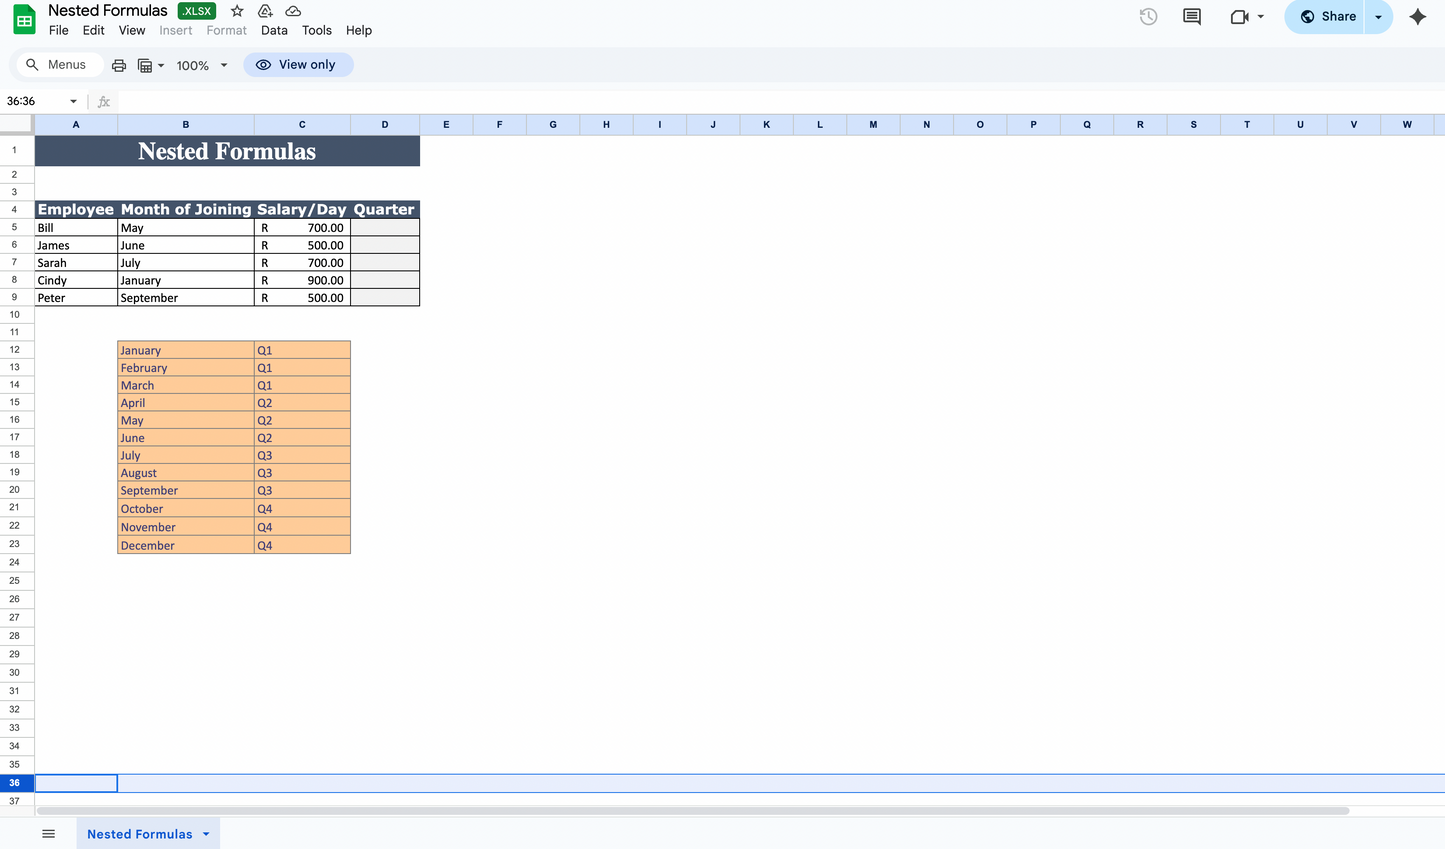The width and height of the screenshot is (1445, 849).
Task: Click the View only mode button
Action: point(298,64)
